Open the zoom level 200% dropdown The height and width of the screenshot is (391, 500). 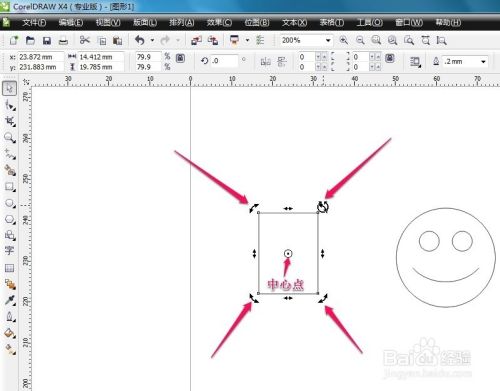coord(328,40)
